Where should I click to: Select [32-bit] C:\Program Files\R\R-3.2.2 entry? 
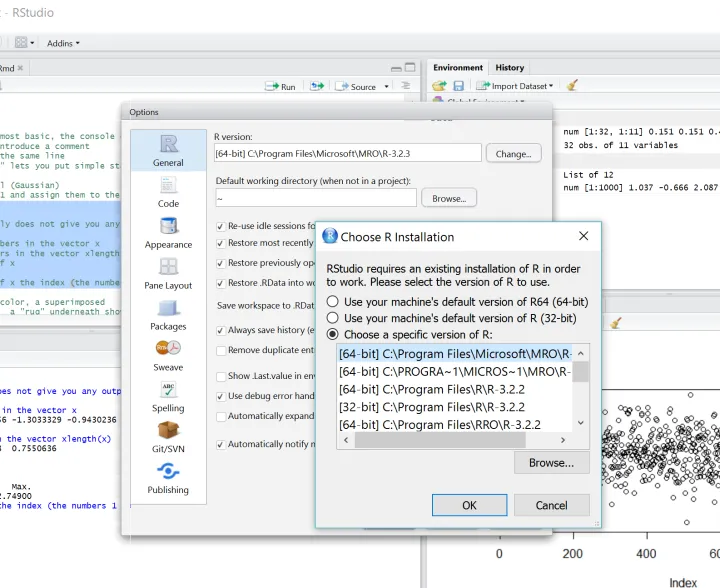455,407
